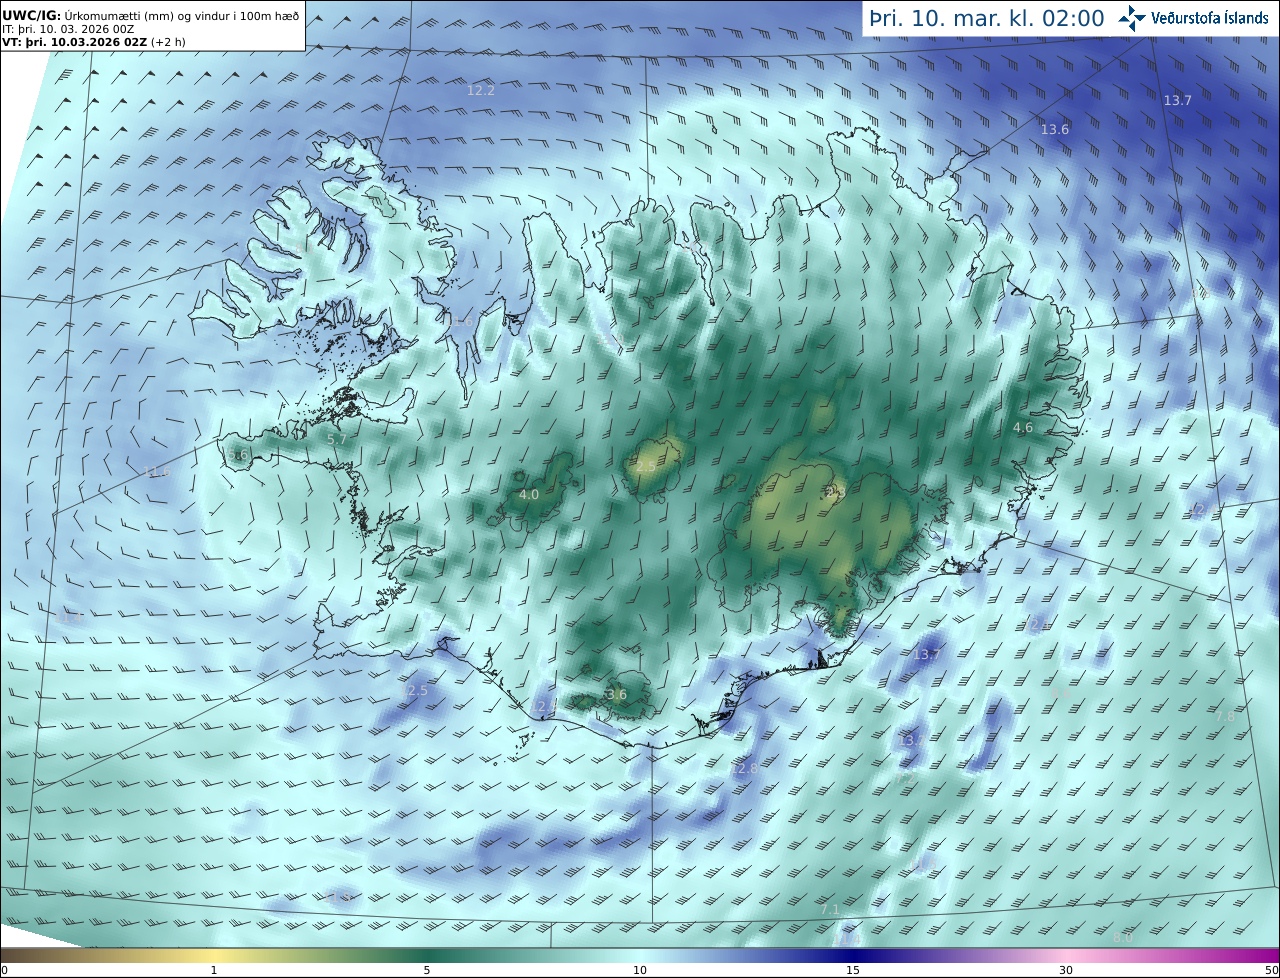The image size is (1280, 978).
Task: Click the '0' label on the colour scale
Action: point(4,970)
